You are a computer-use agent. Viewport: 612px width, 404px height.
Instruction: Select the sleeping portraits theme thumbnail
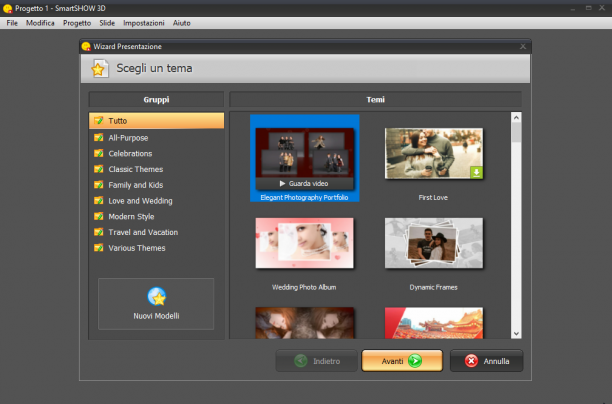coord(304,323)
